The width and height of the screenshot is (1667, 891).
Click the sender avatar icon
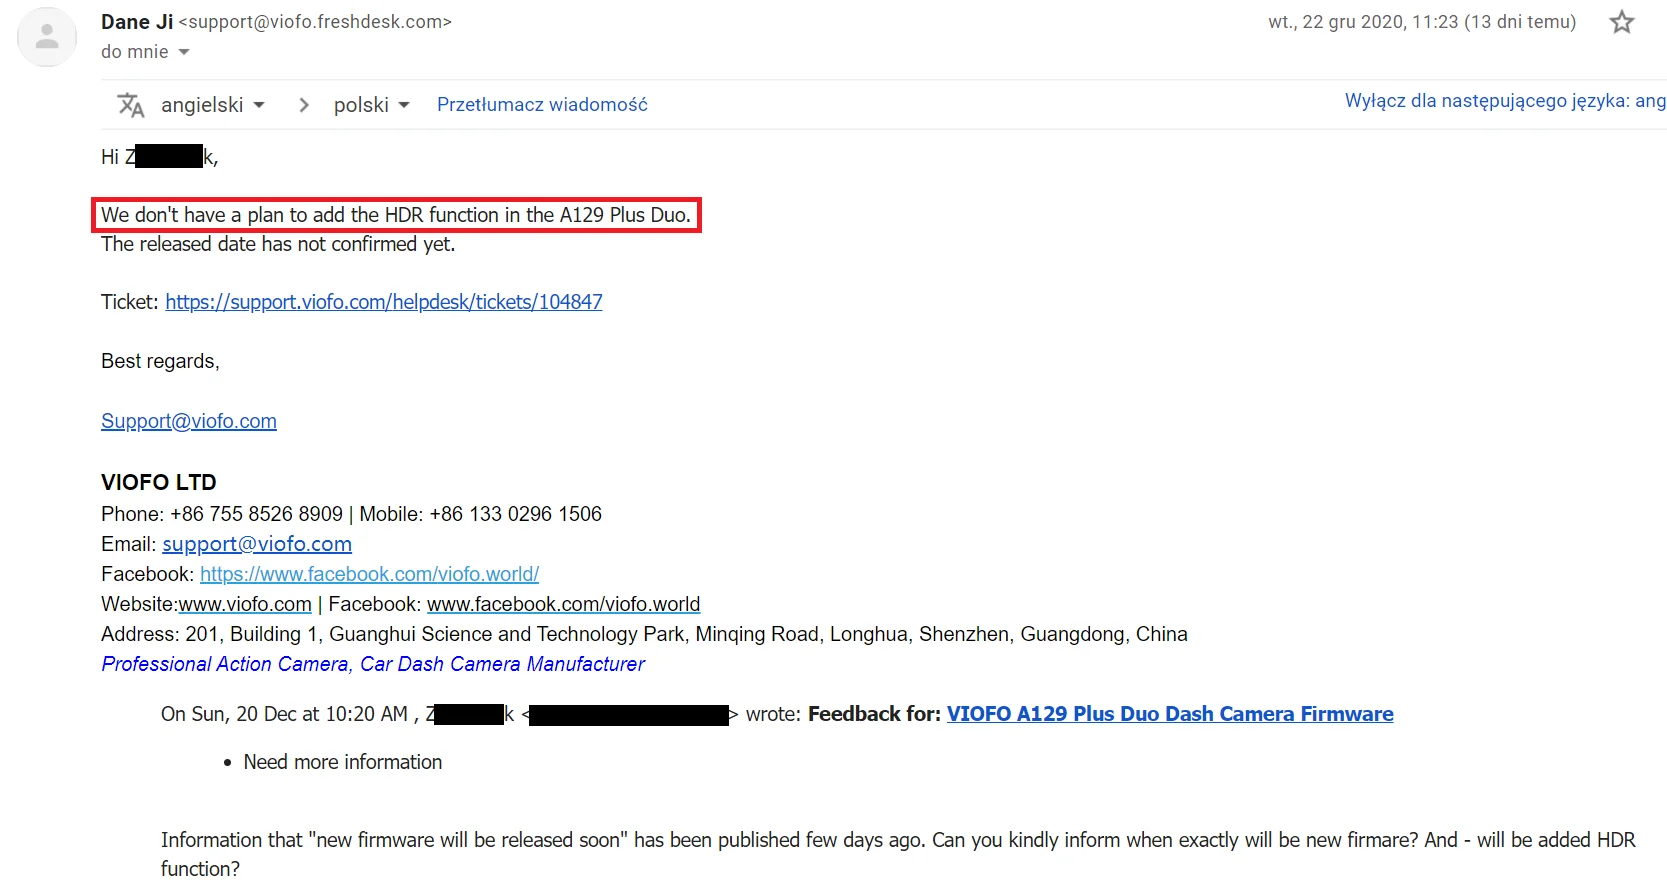(47, 37)
